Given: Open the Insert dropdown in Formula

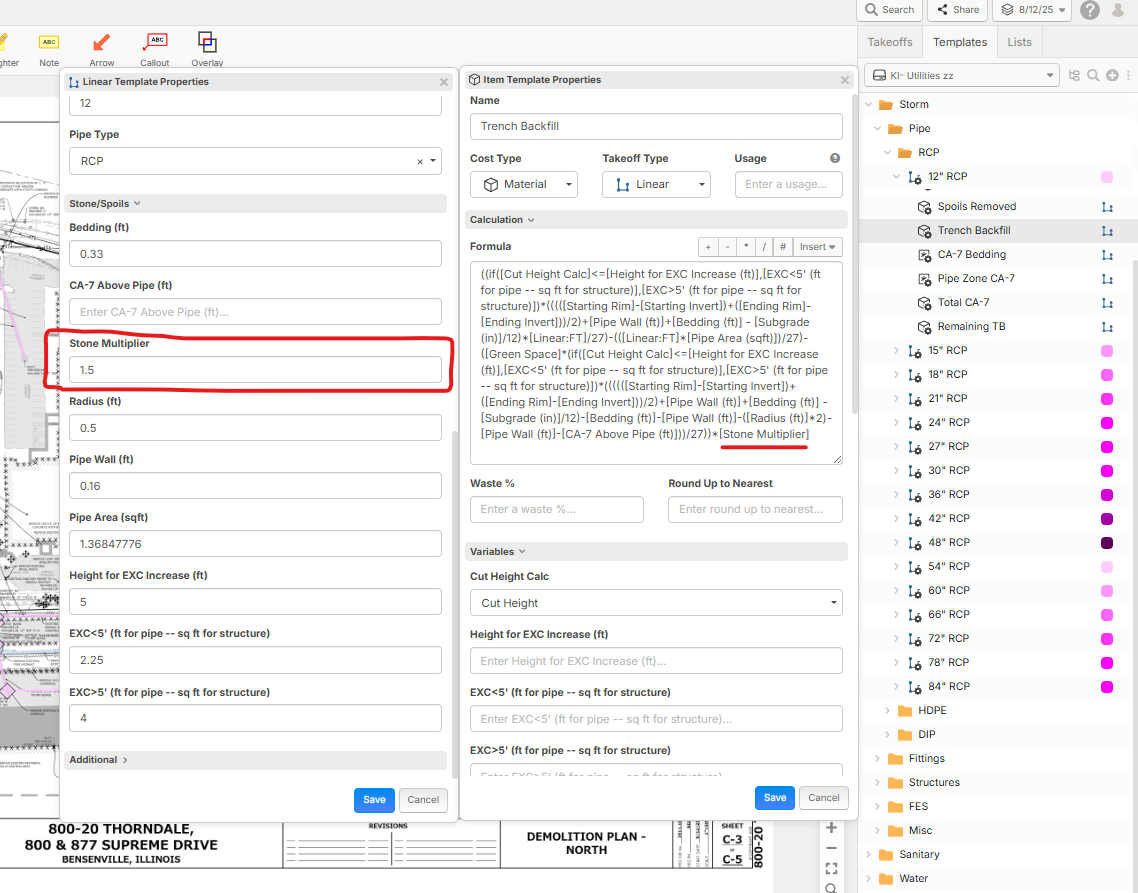Looking at the screenshot, I should click(818, 247).
